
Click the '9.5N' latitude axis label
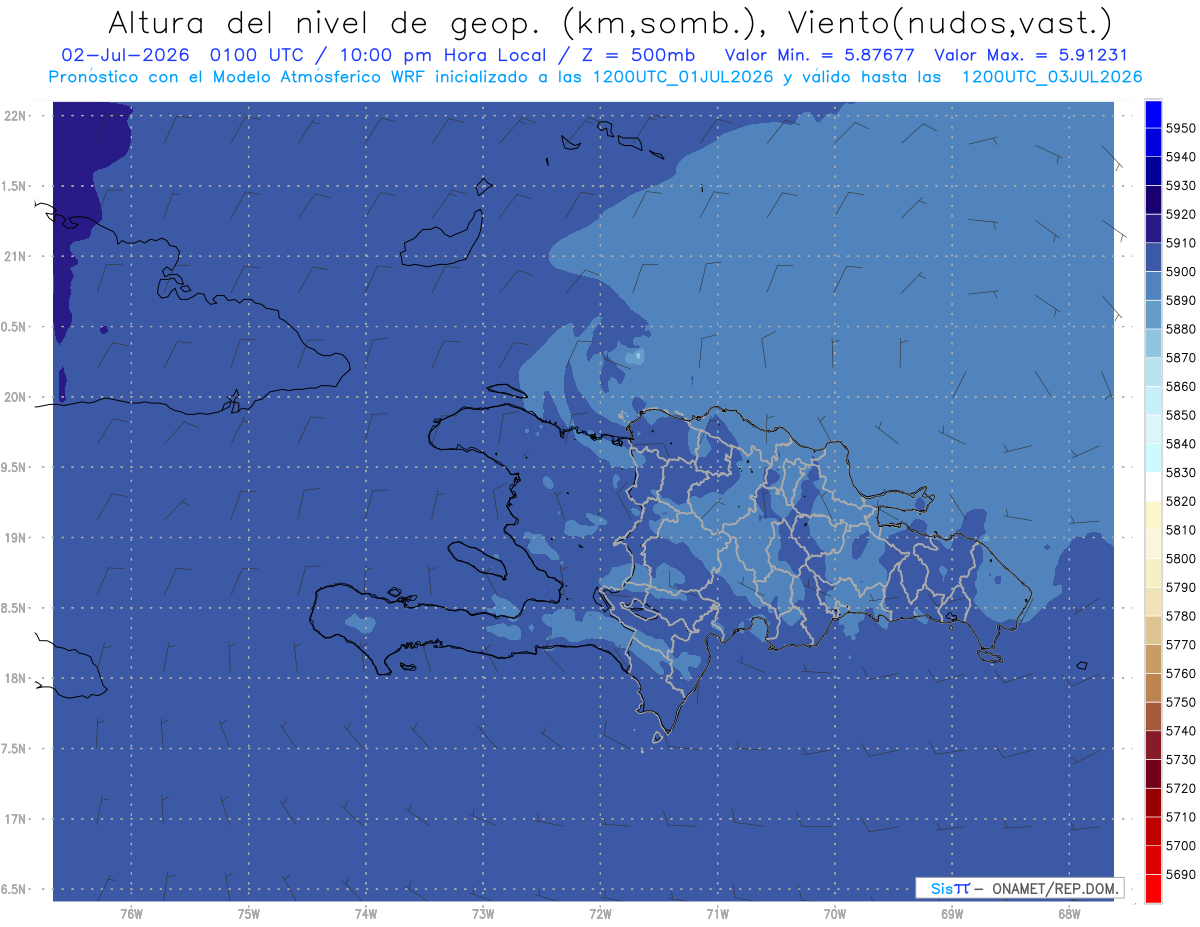15,468
